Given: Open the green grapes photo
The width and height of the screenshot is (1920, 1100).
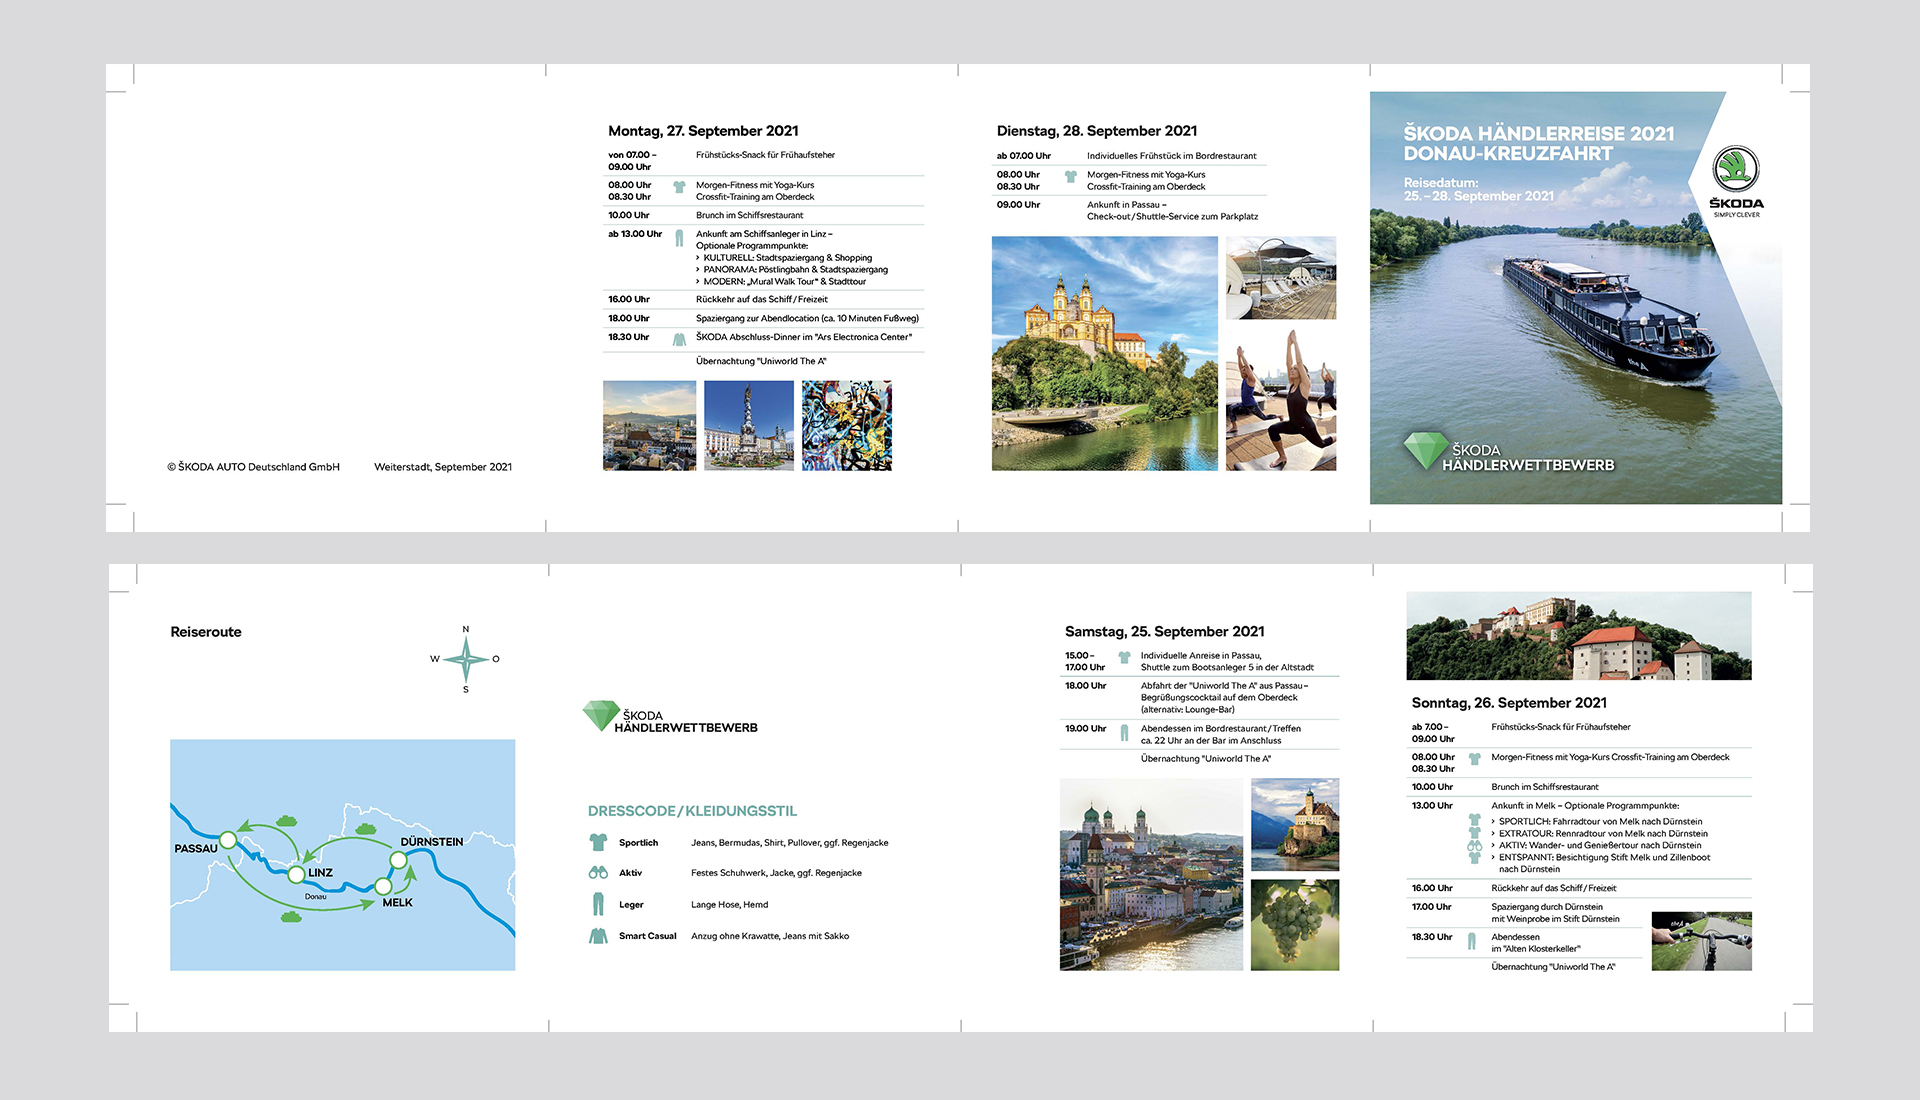Looking at the screenshot, I should pyautogui.click(x=1294, y=924).
